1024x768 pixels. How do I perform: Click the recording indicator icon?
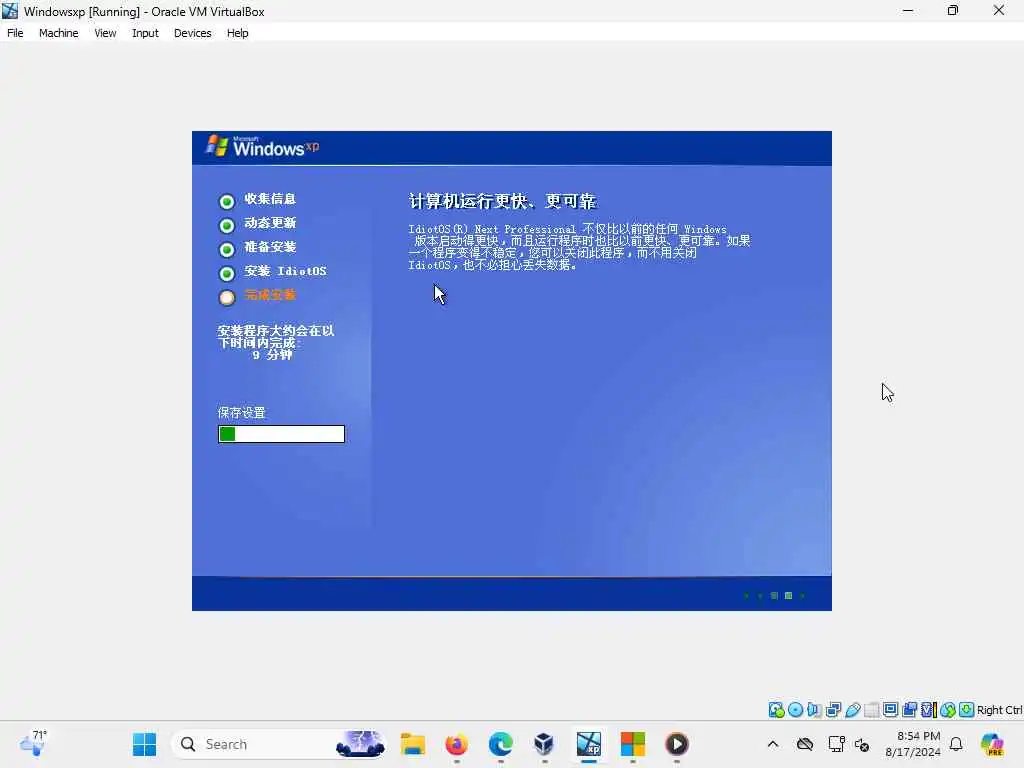[x=909, y=710]
